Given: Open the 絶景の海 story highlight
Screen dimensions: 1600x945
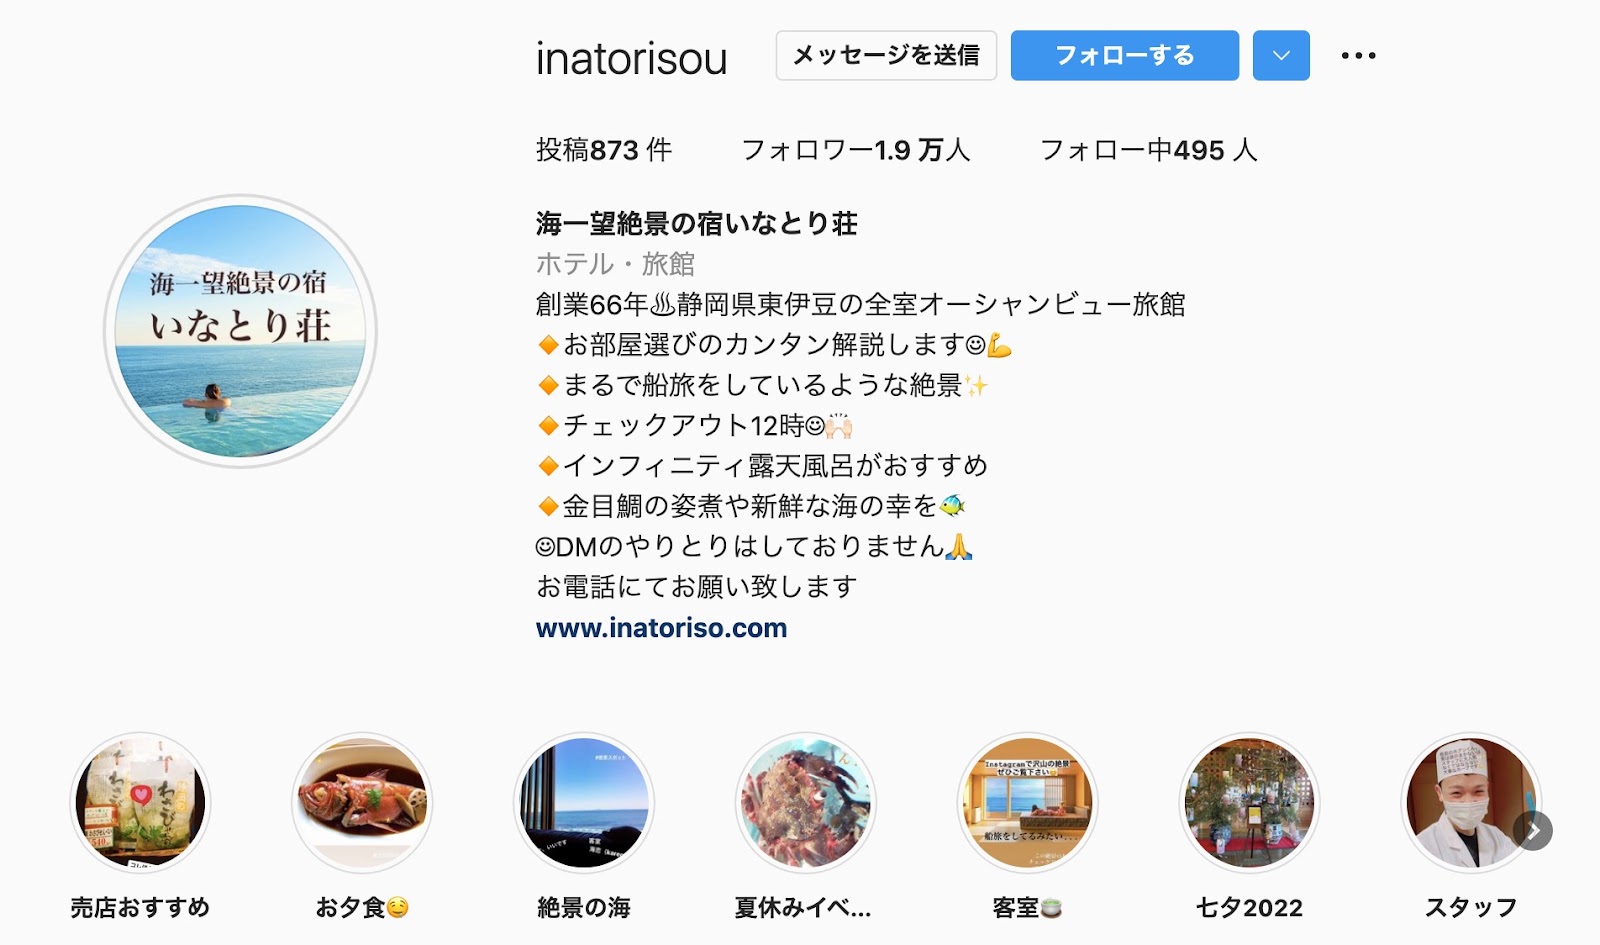Looking at the screenshot, I should click(x=584, y=803).
